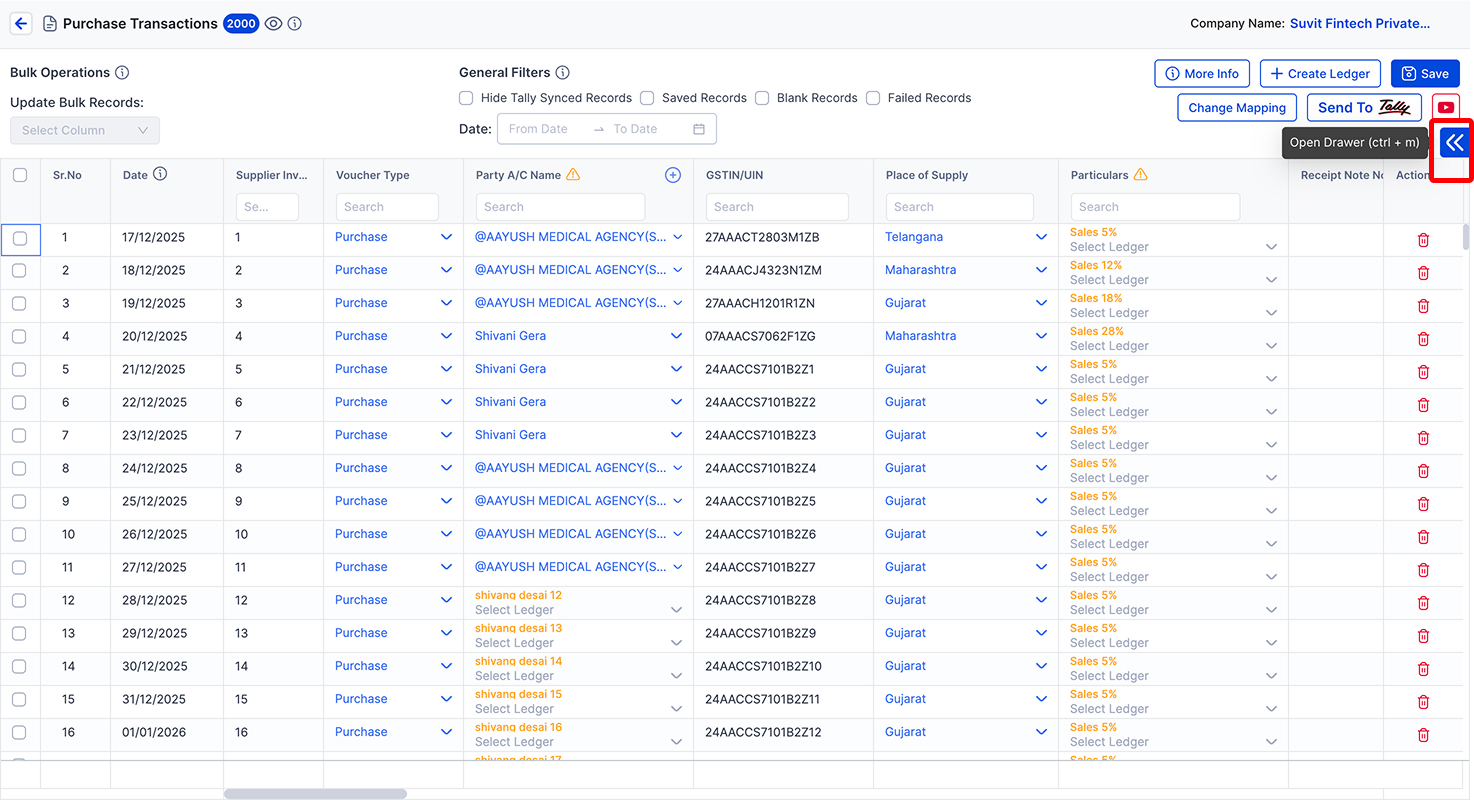The width and height of the screenshot is (1474, 800).
Task: Click plus icon in Party A/C Name header
Action: click(673, 175)
